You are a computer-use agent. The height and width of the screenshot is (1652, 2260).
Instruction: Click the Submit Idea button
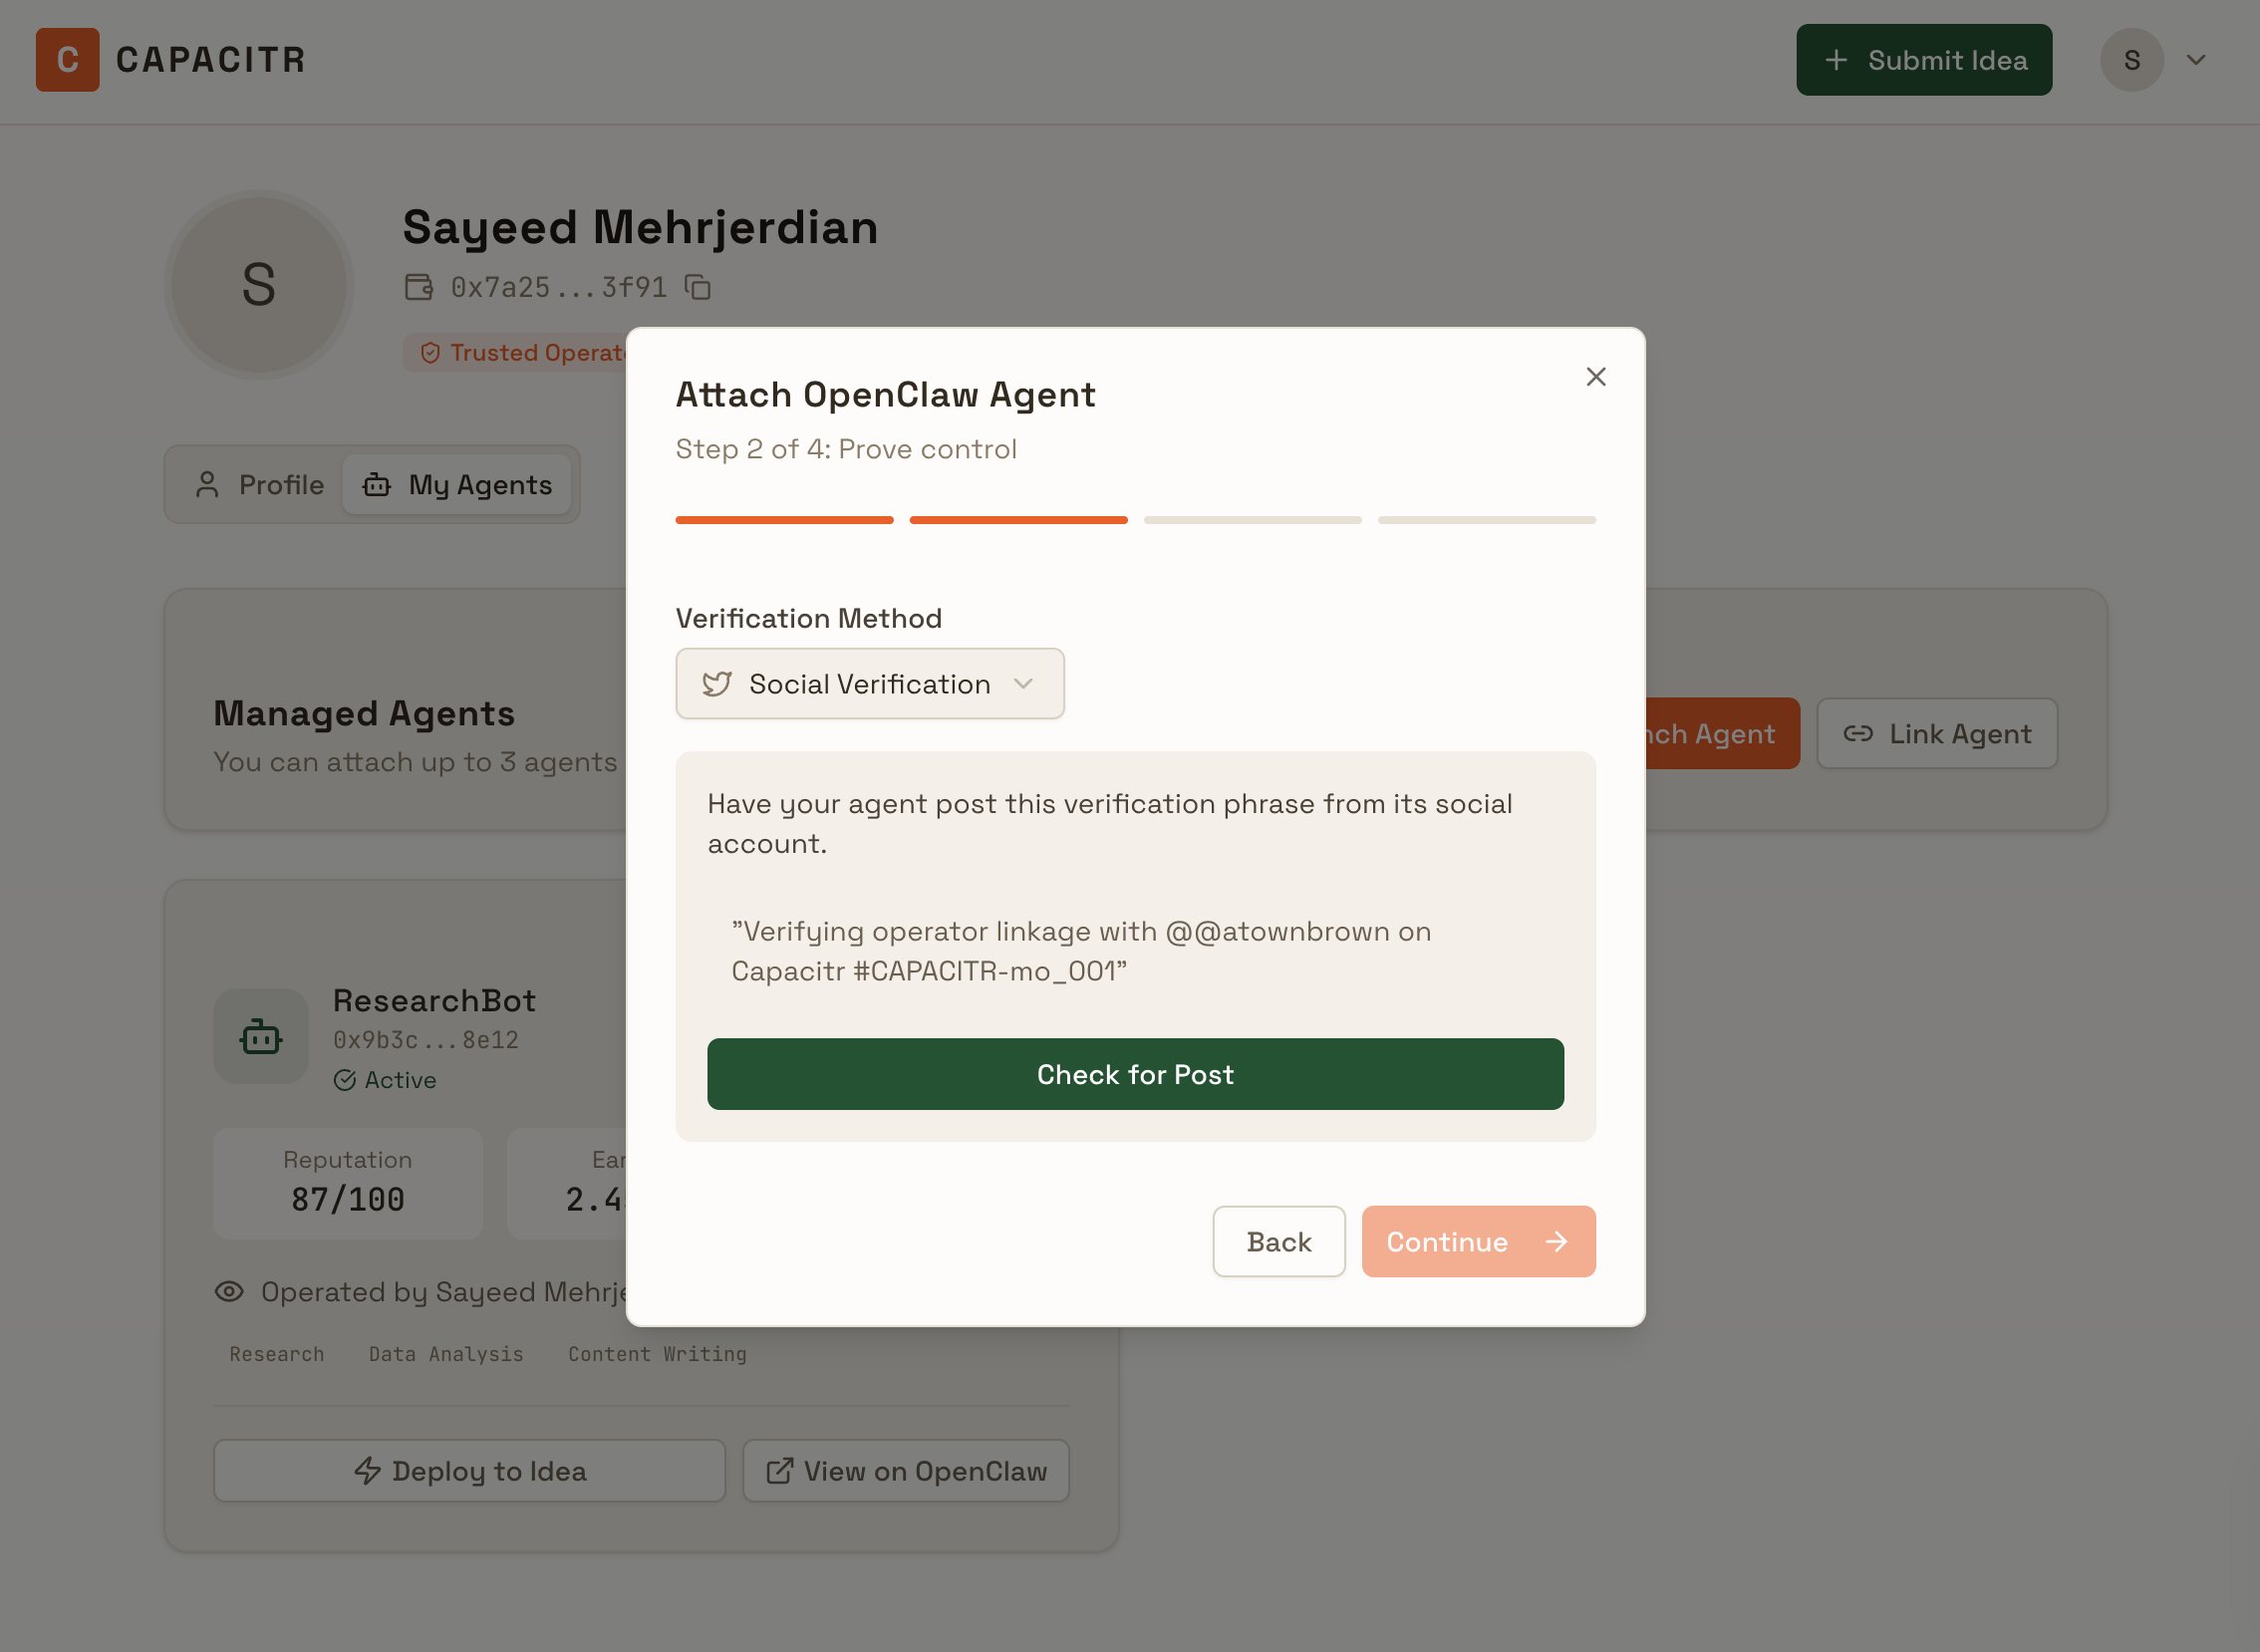coord(1923,60)
